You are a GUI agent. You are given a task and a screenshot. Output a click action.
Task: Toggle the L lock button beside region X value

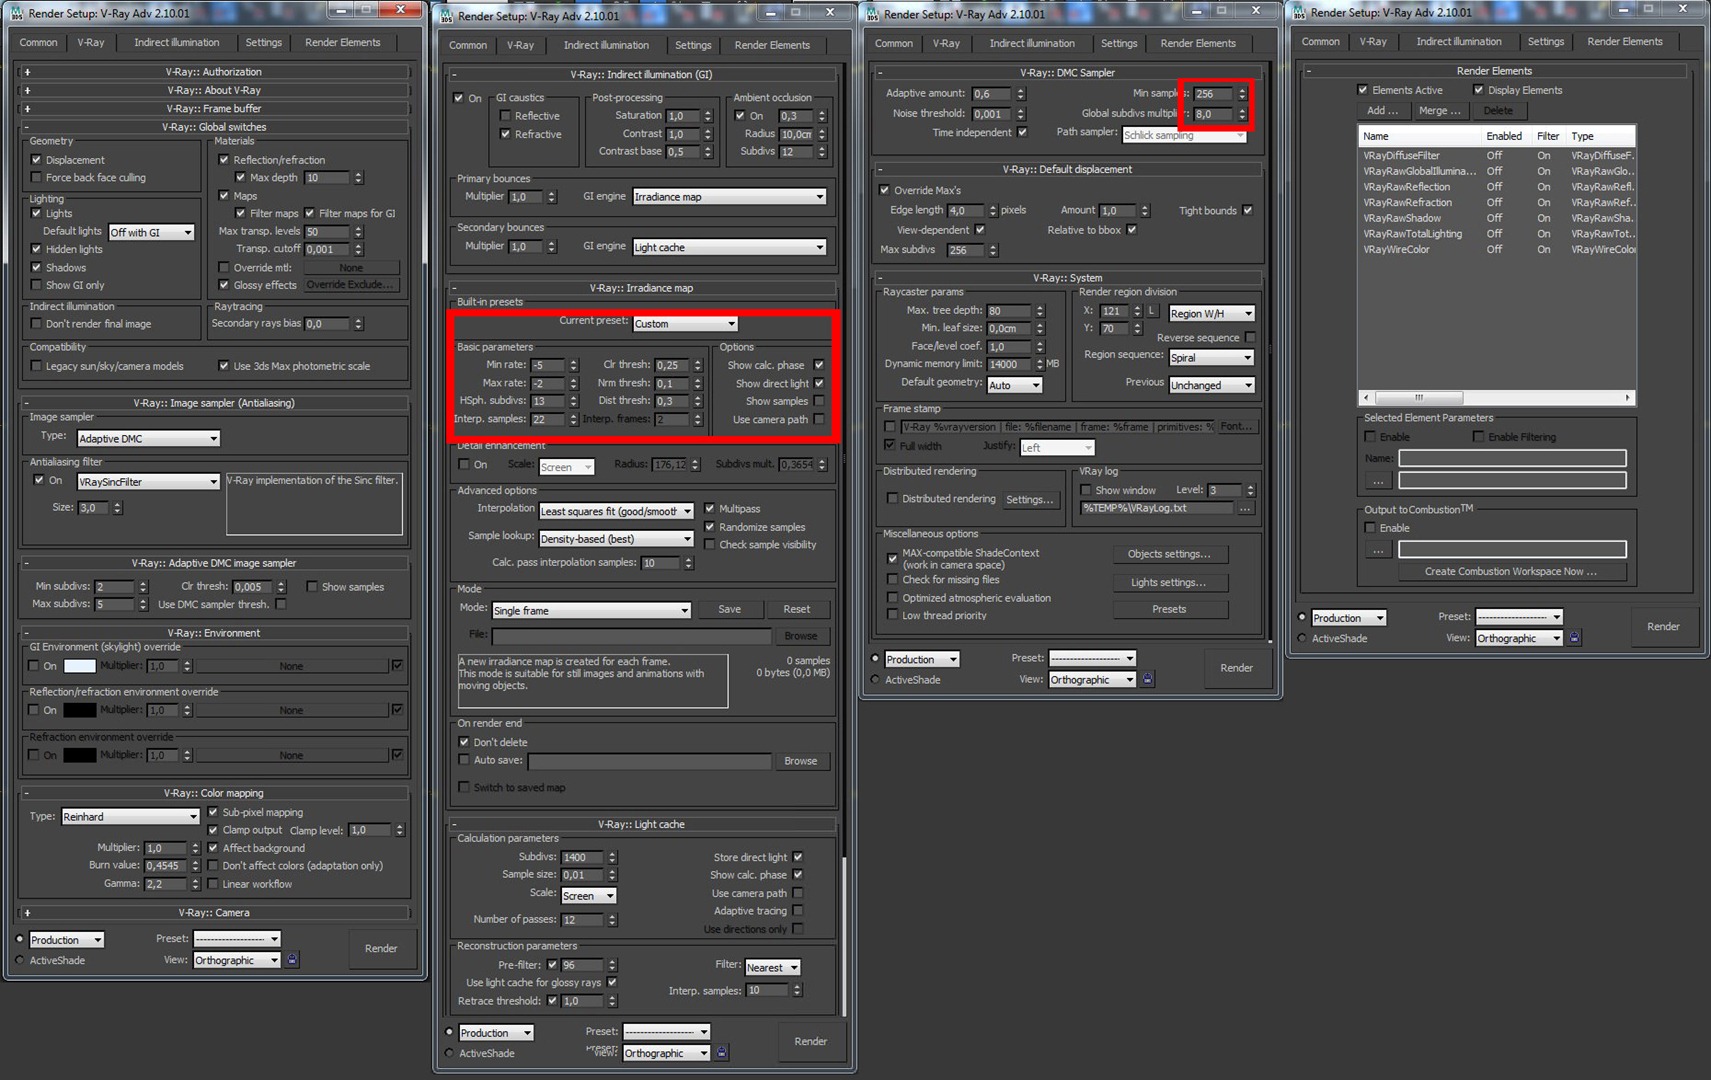[1152, 311]
